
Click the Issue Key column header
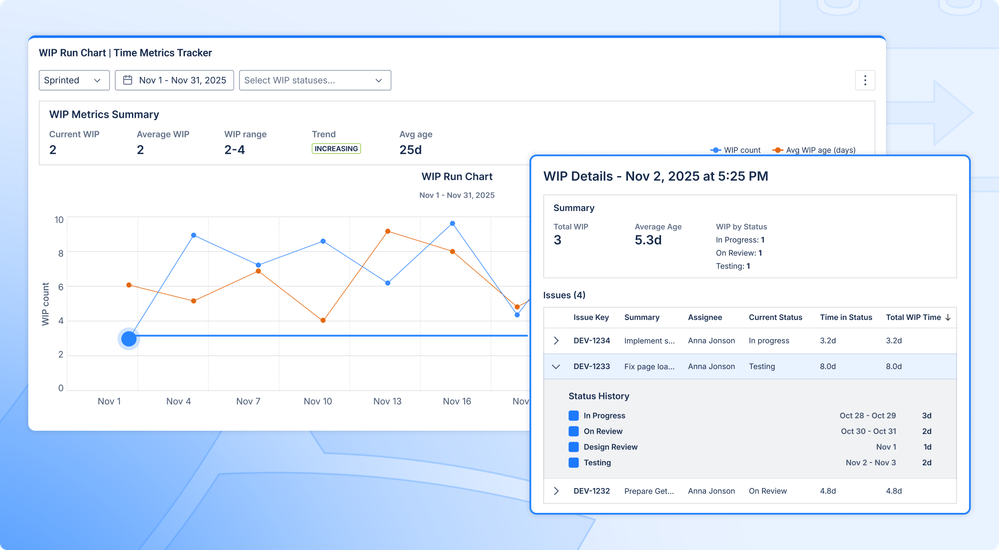[591, 317]
